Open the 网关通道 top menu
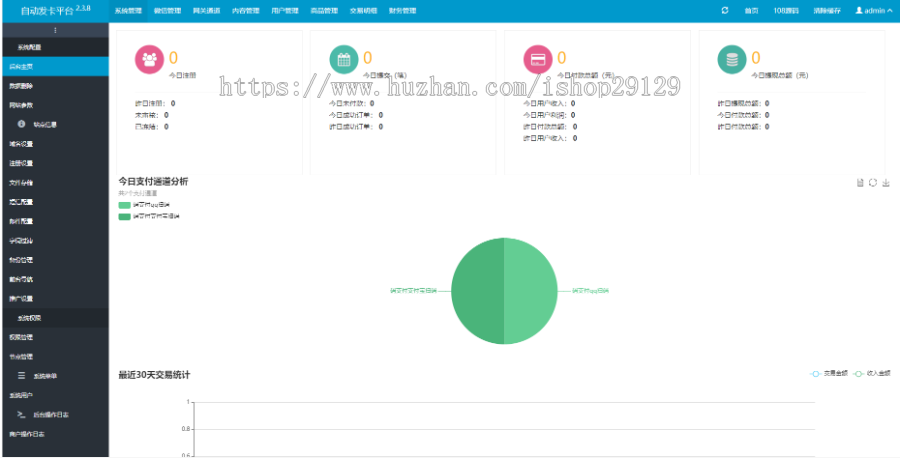This screenshot has height=458, width=900. click(x=206, y=10)
